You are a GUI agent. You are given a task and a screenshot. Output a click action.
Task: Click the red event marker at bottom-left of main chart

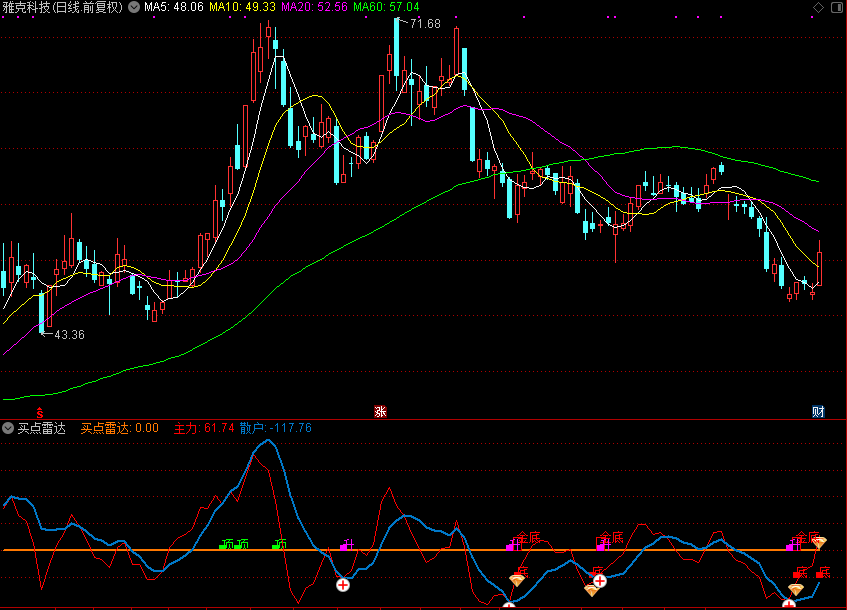click(x=40, y=411)
